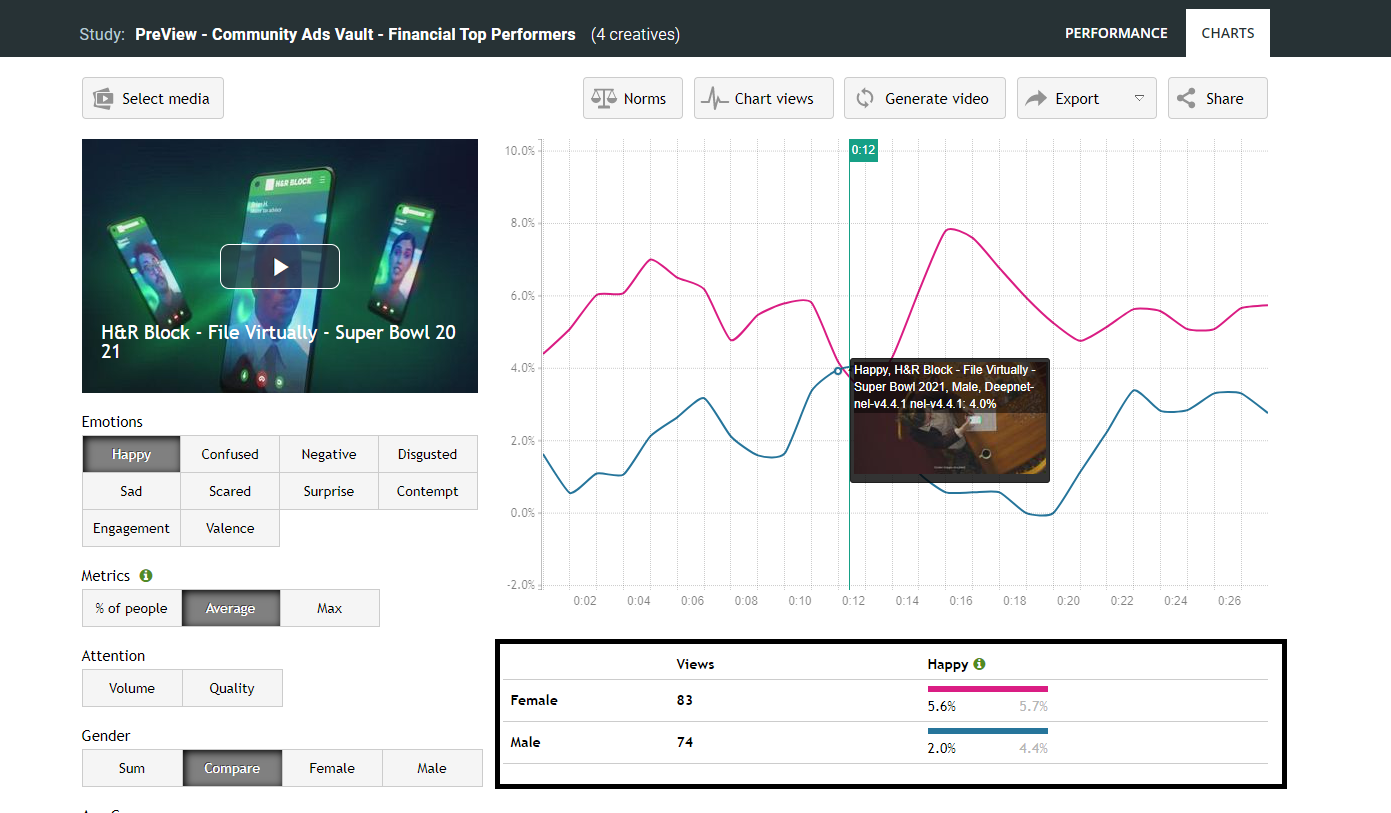Click the (4 creatives) label
Image resolution: width=1391 pixels, height=813 pixels.
point(635,34)
